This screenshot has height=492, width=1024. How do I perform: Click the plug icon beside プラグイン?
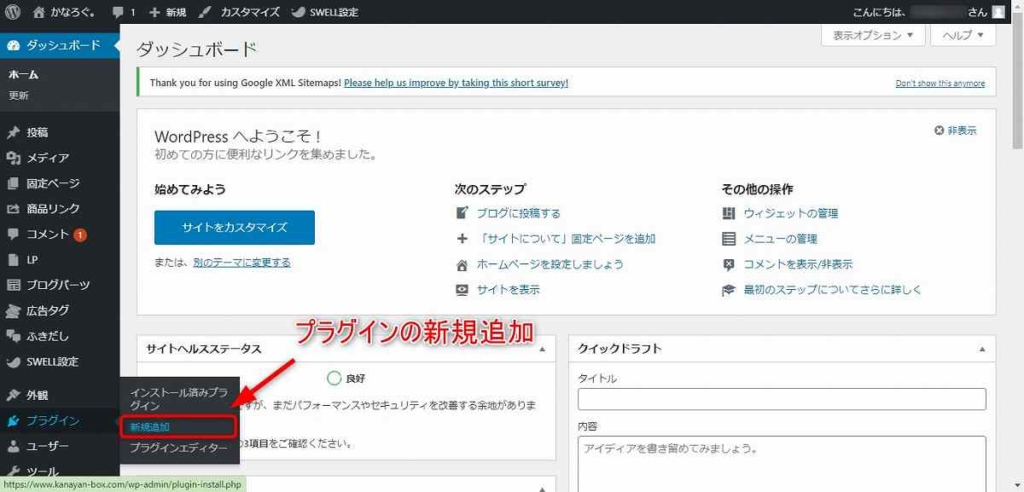coord(12,421)
